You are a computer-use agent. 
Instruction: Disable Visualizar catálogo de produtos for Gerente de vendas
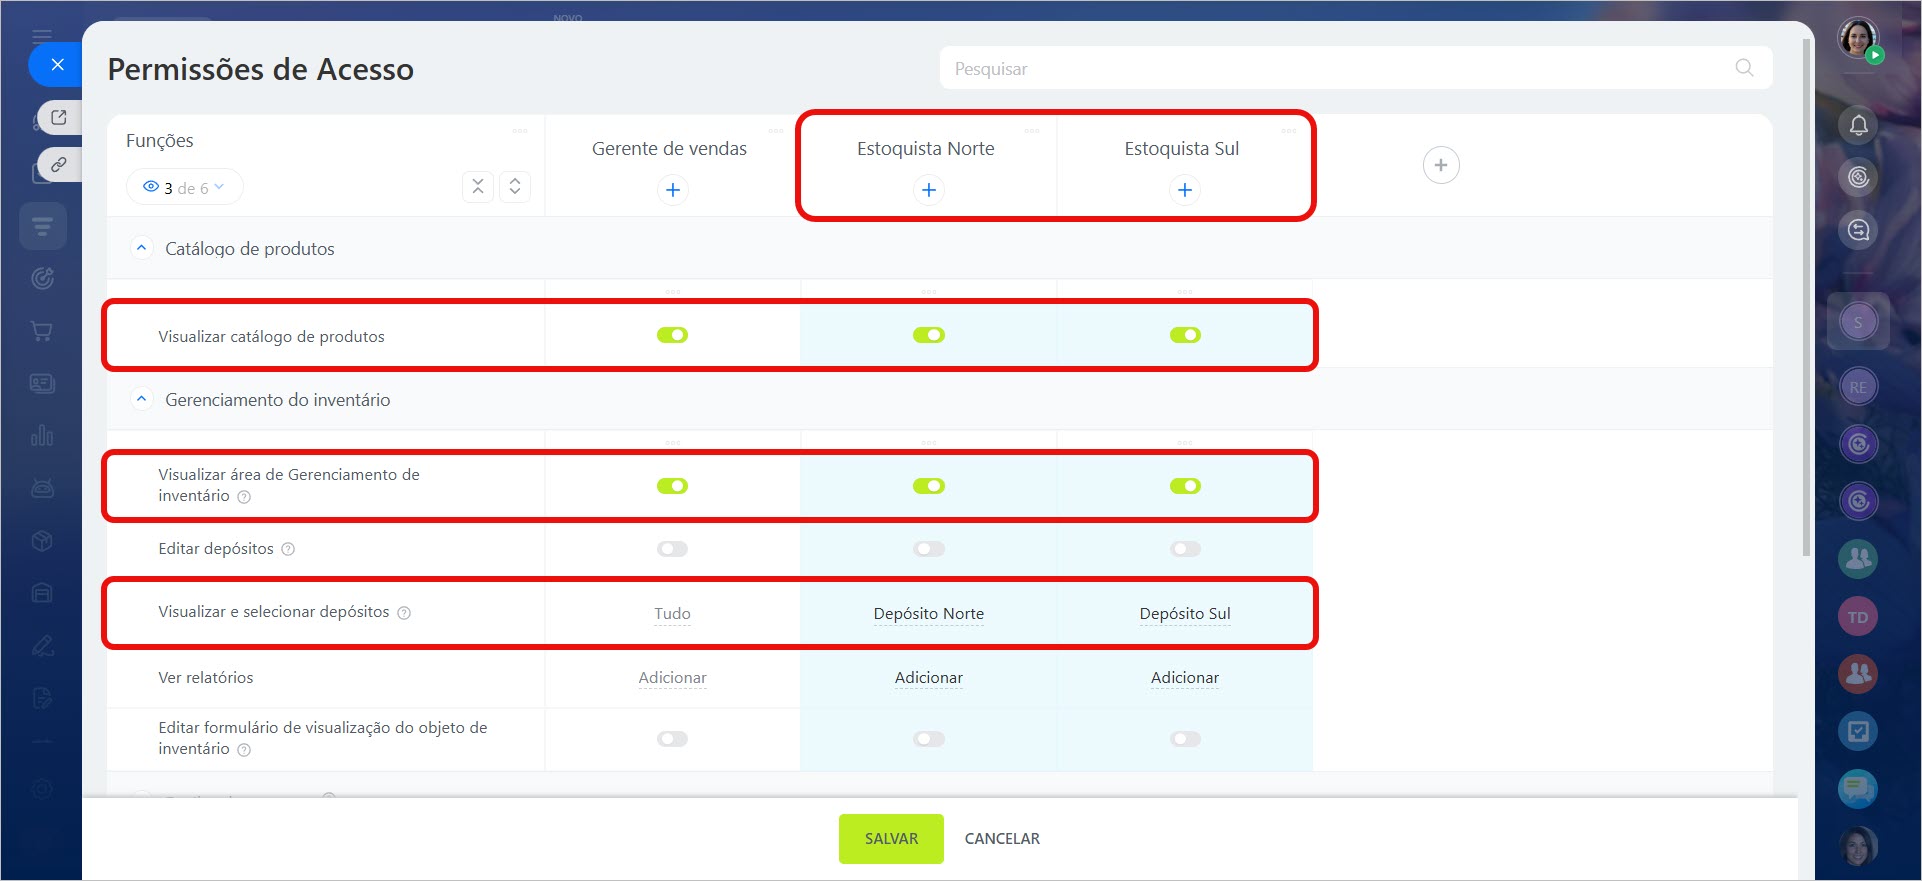coord(672,335)
